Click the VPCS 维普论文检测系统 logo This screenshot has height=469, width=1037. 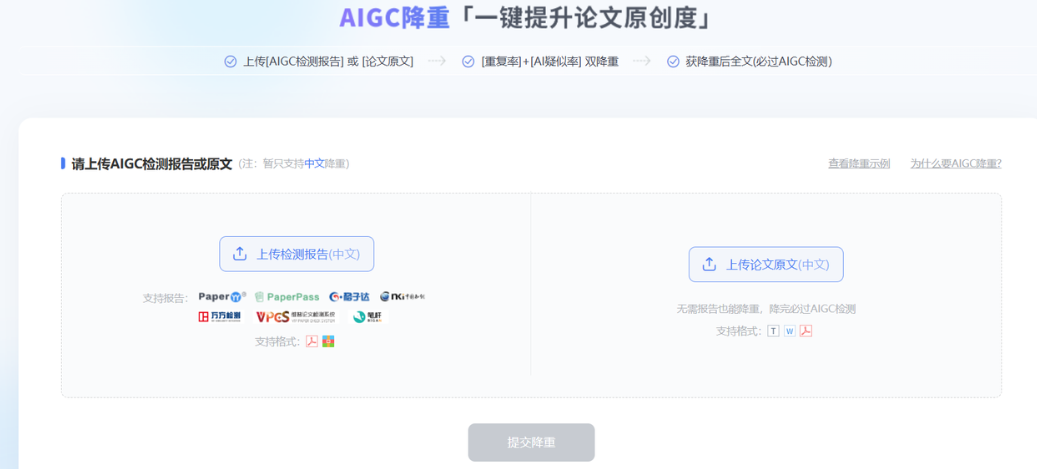coord(296,316)
